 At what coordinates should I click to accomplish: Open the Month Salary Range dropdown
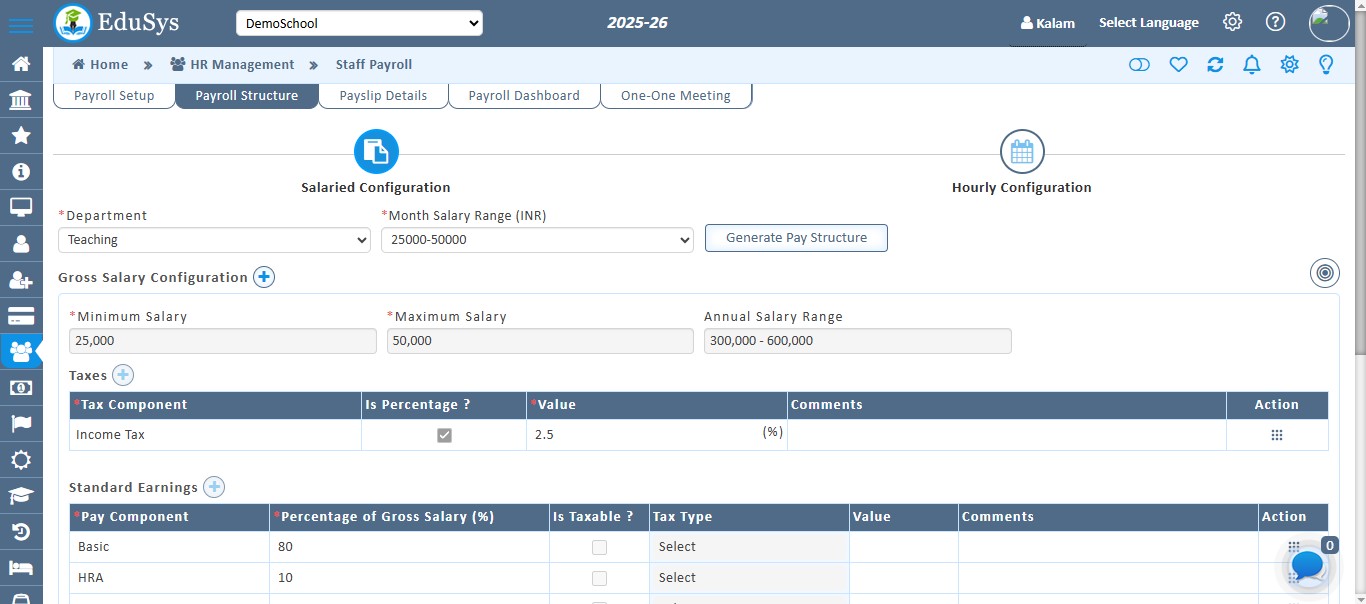pyautogui.click(x=536, y=240)
